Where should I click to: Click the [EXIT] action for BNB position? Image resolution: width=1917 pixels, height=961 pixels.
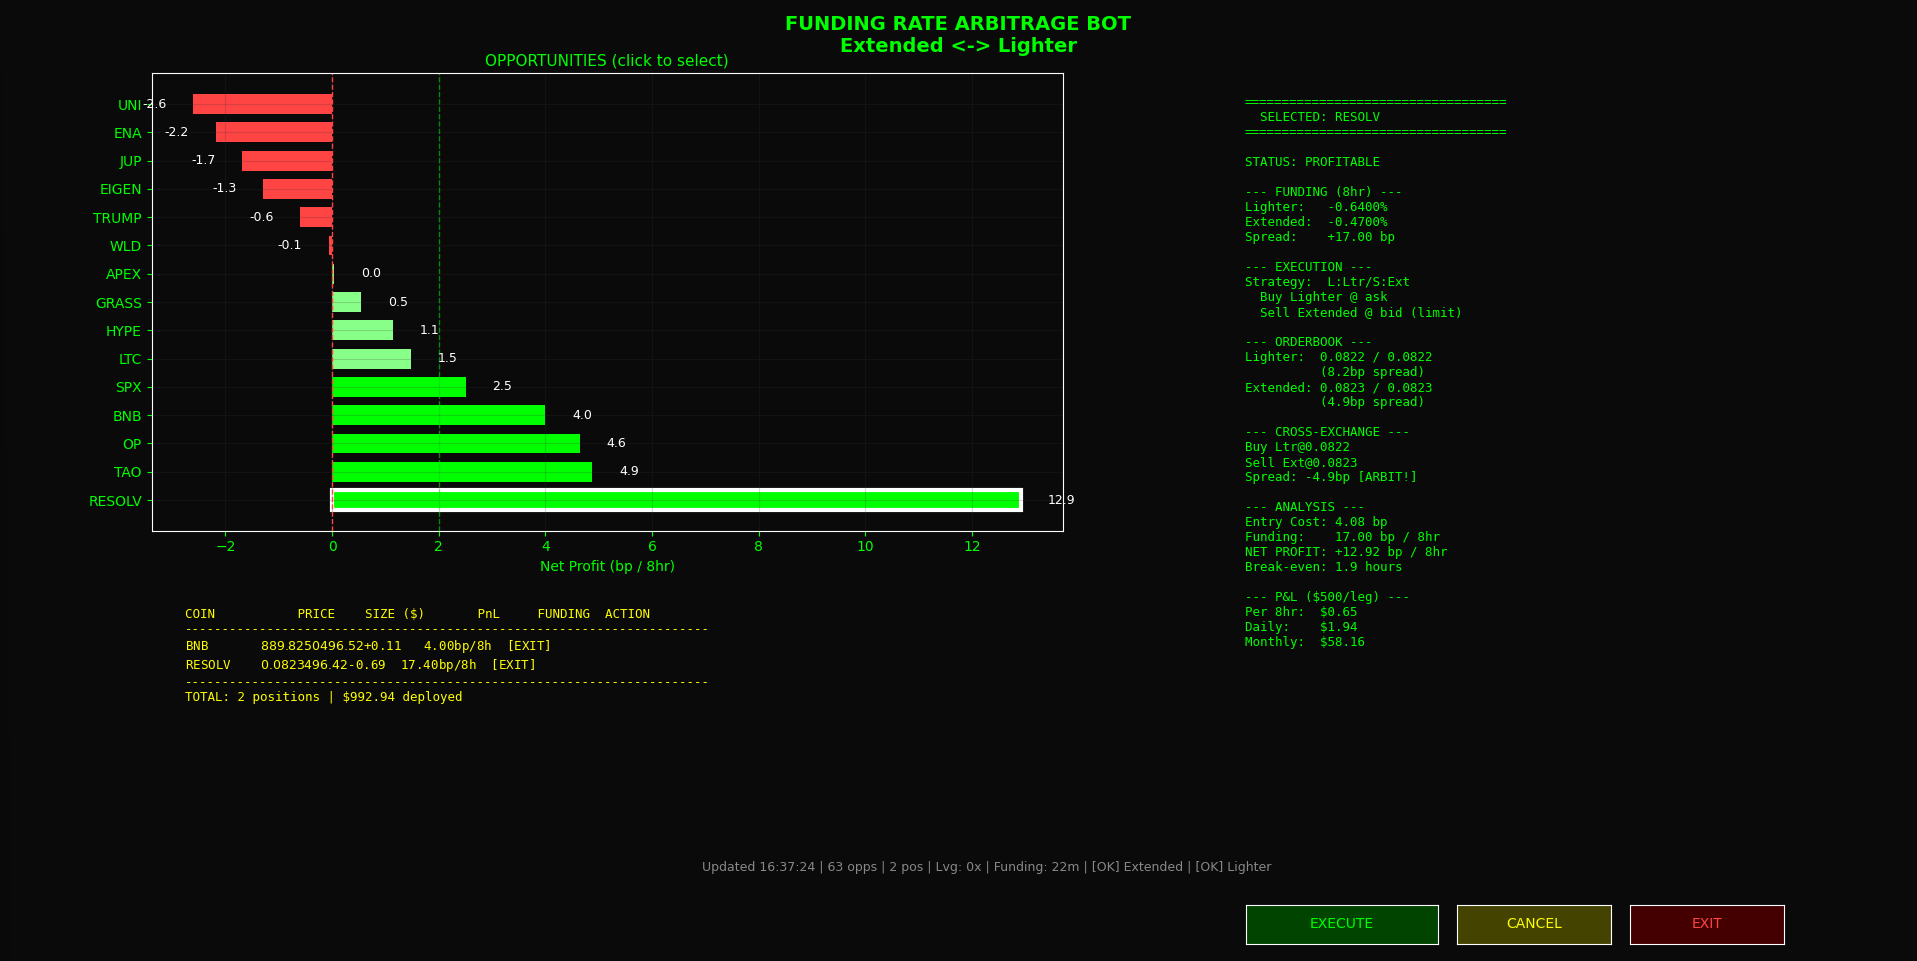[529, 646]
